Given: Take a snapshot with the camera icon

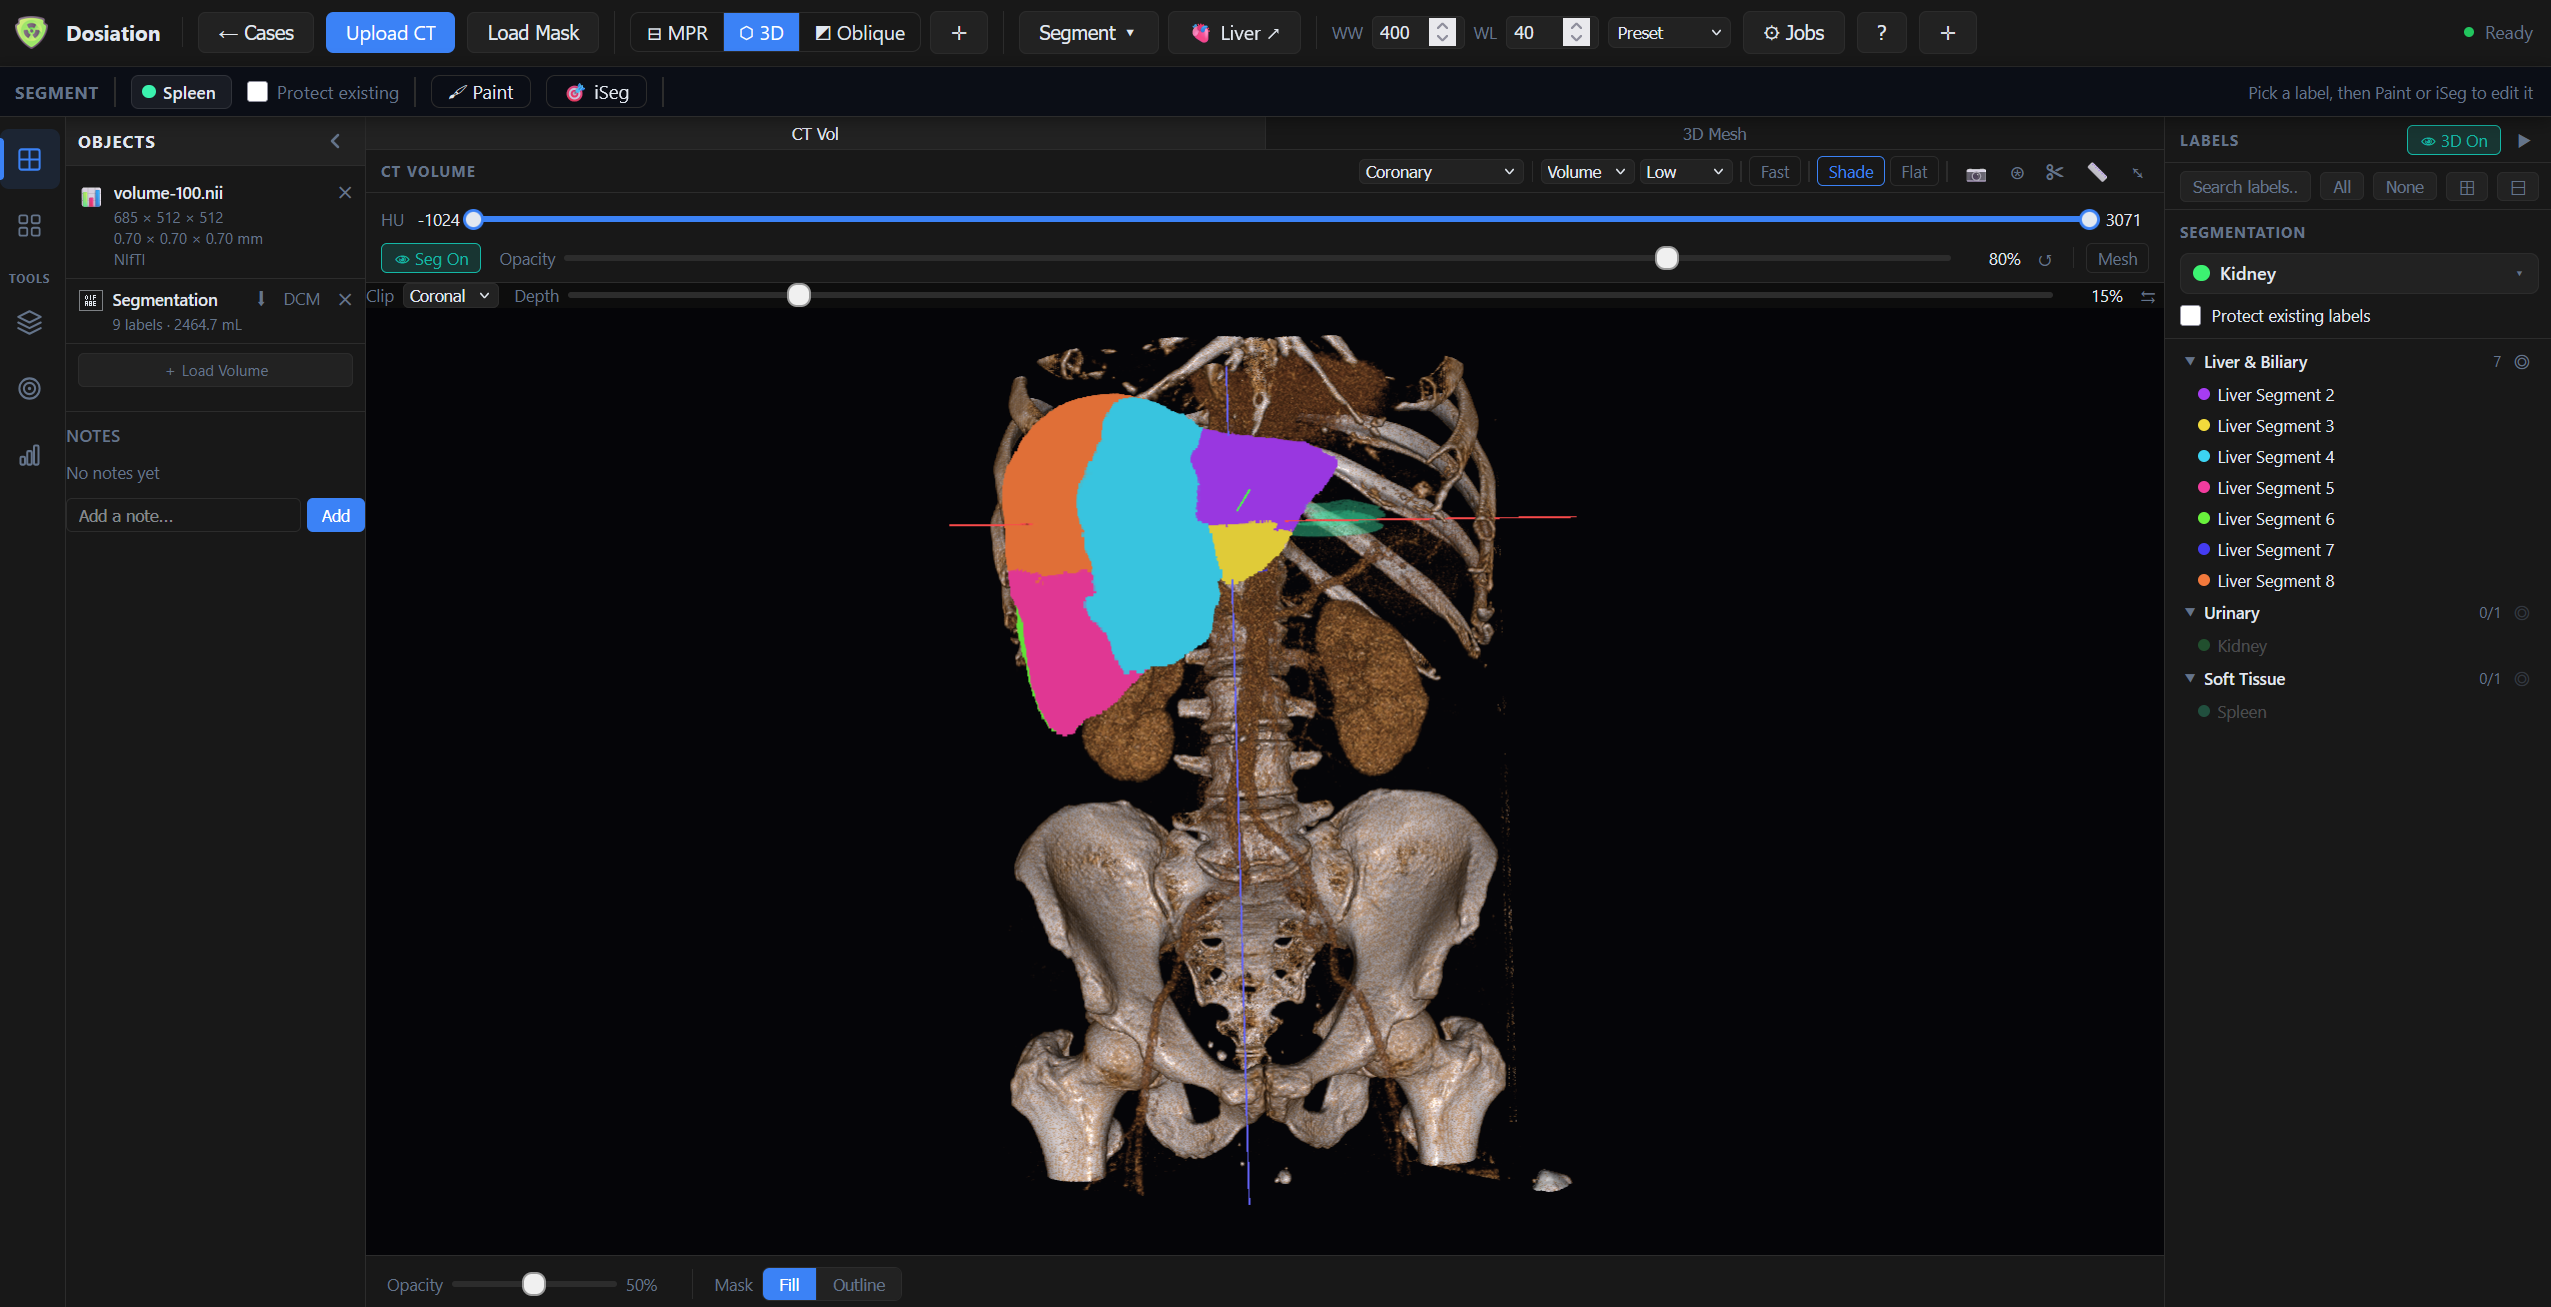Looking at the screenshot, I should pyautogui.click(x=1976, y=173).
